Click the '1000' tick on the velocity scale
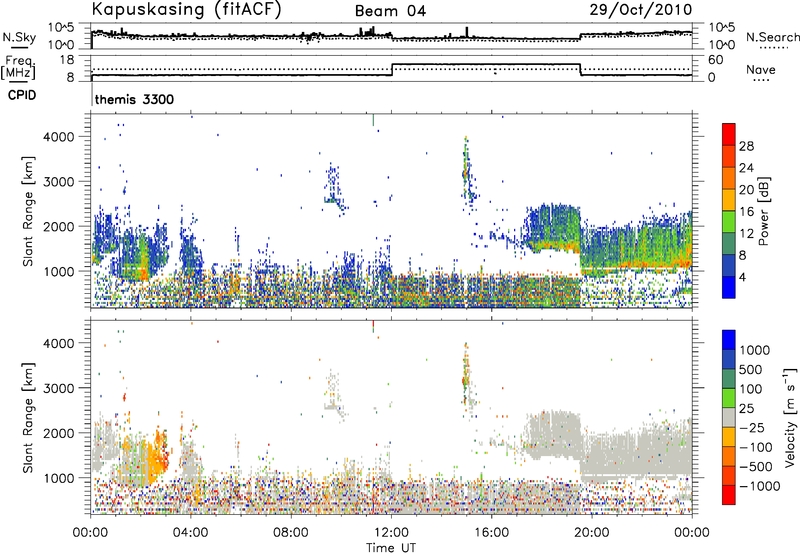 click(754, 350)
